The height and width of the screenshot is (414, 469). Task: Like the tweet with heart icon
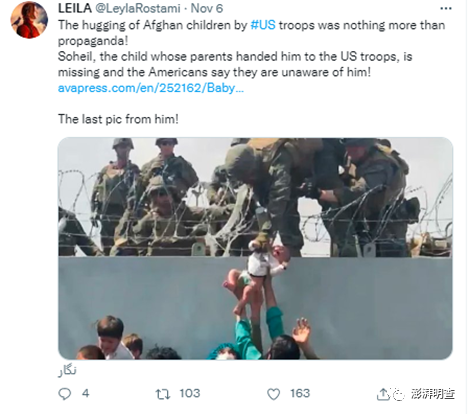[x=274, y=394]
